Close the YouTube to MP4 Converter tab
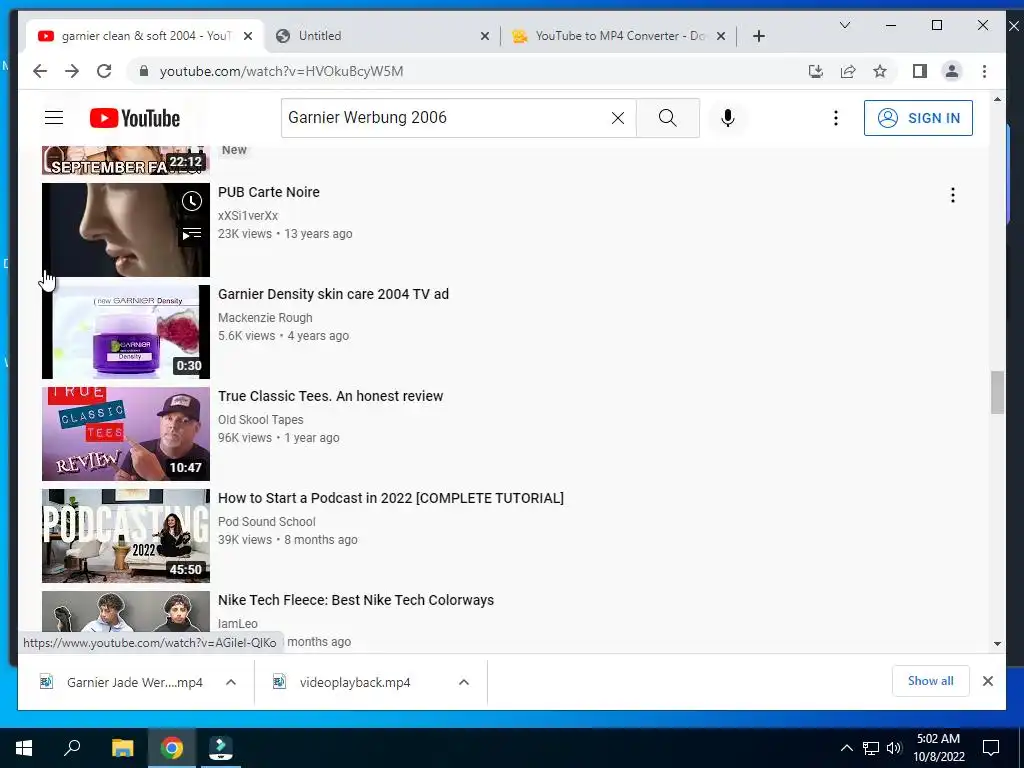Viewport: 1024px width, 768px height. pos(721,36)
